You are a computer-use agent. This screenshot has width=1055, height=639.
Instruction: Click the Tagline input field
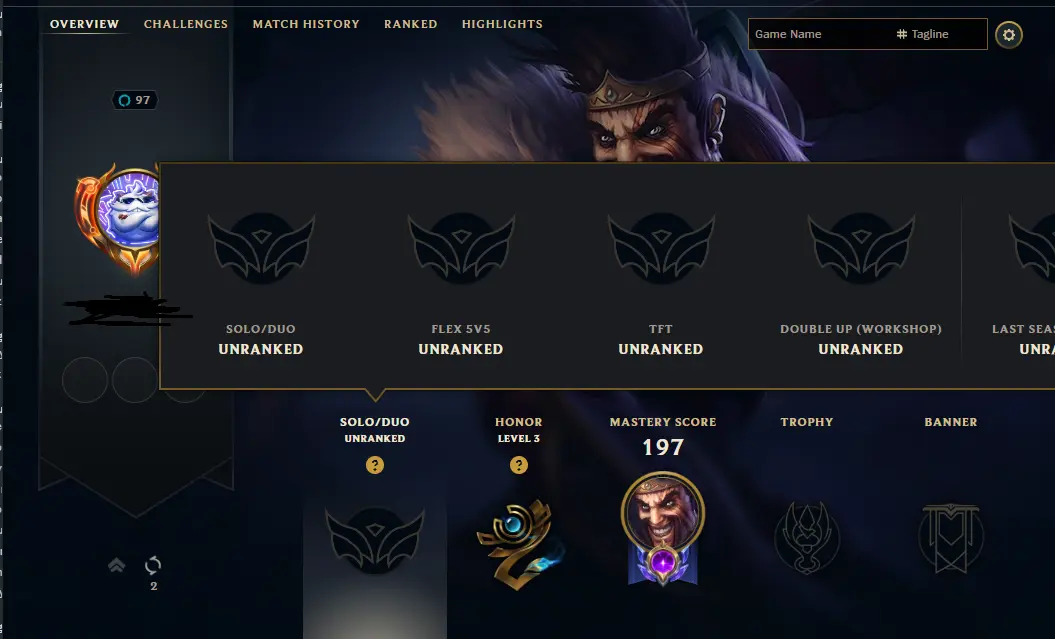[x=941, y=34]
